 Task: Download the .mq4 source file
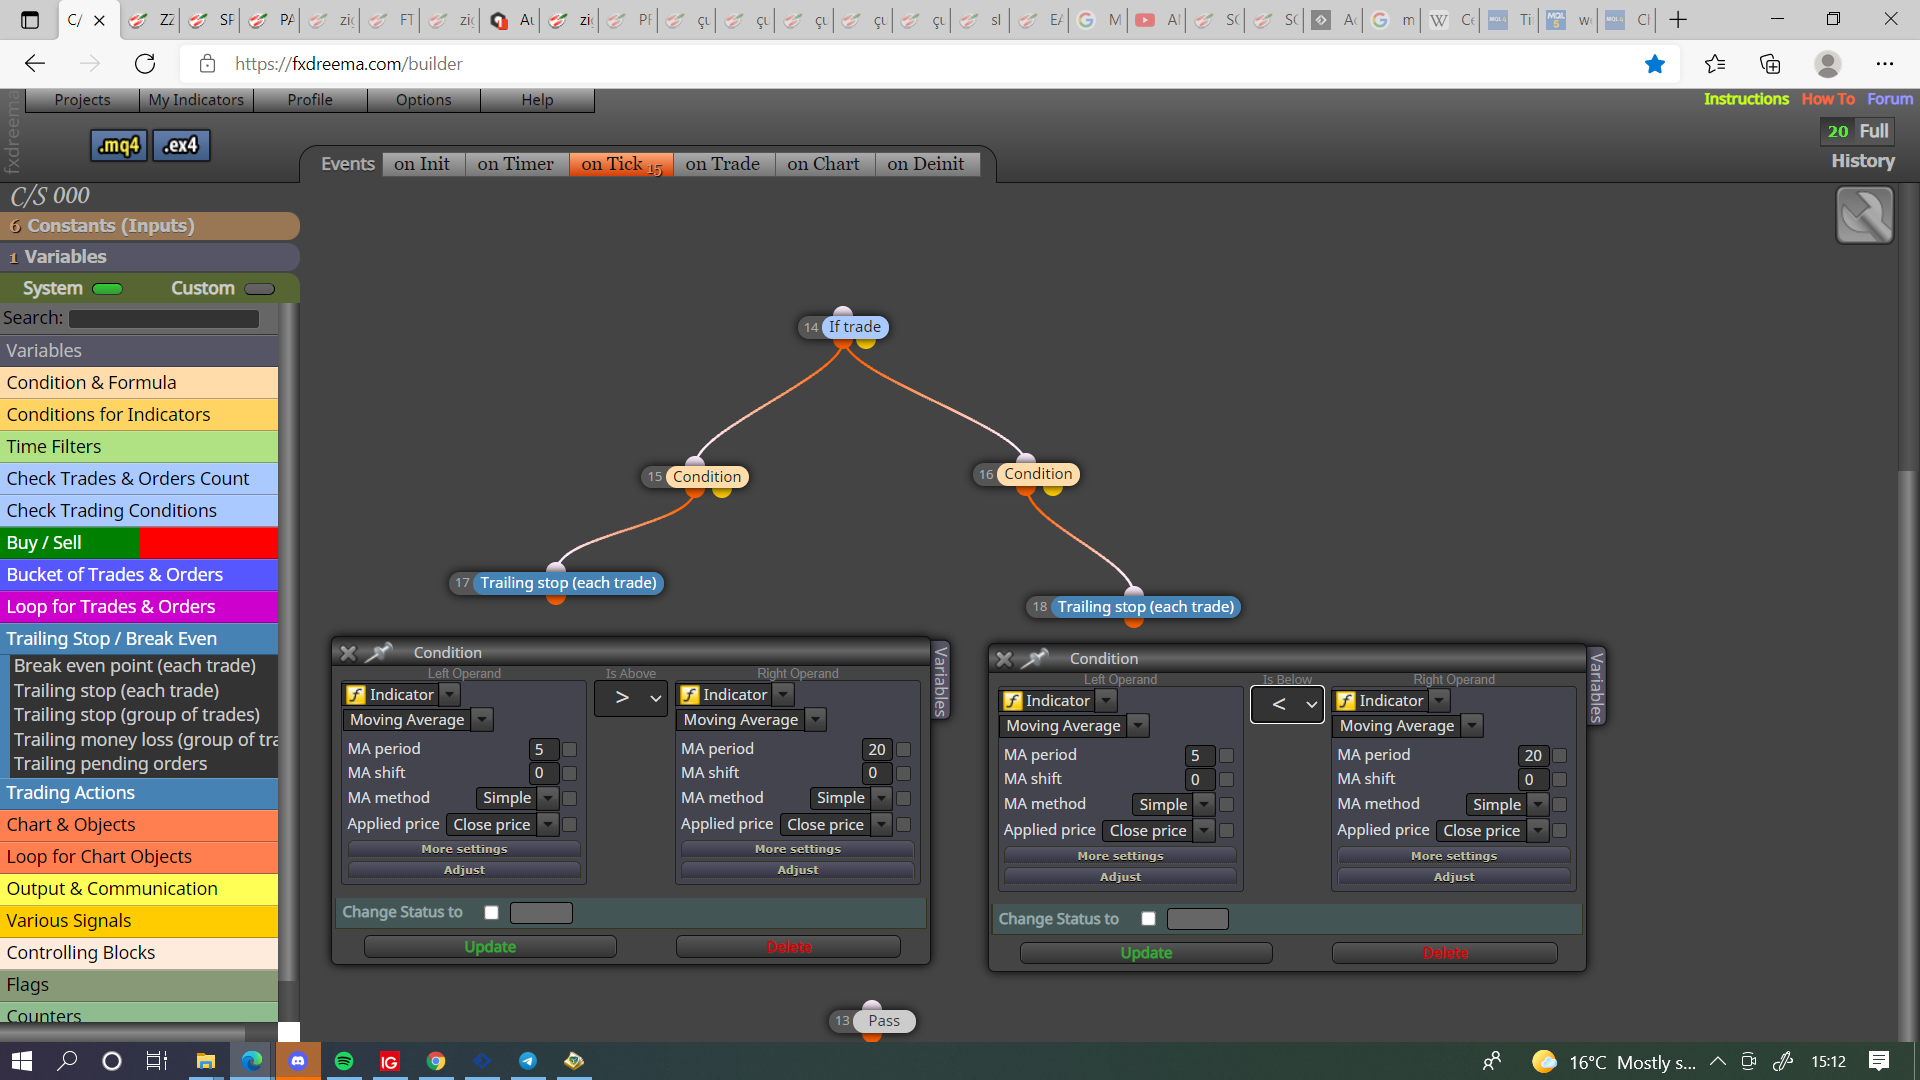pyautogui.click(x=119, y=146)
